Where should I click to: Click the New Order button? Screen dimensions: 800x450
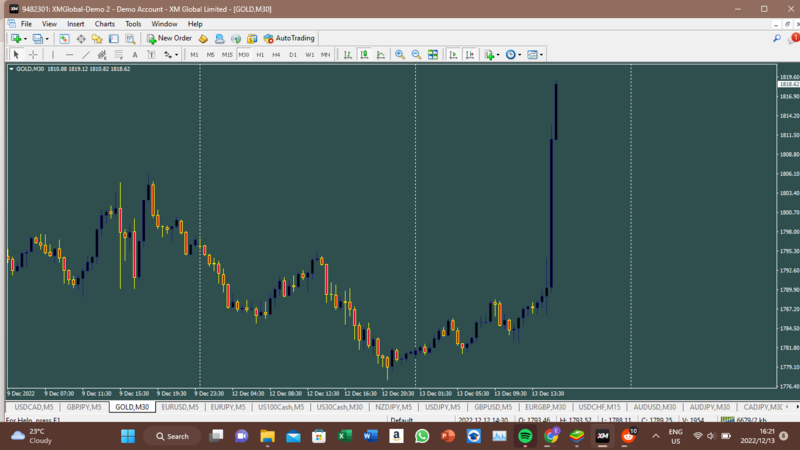[x=169, y=38]
